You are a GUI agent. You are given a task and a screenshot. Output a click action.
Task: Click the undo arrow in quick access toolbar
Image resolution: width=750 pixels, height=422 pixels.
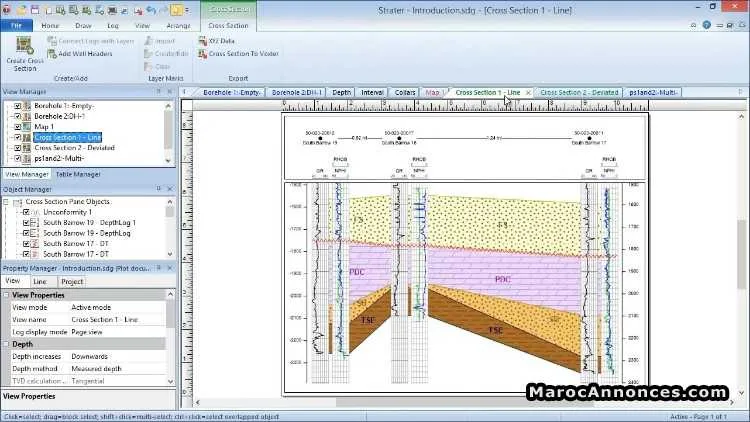pos(152,10)
